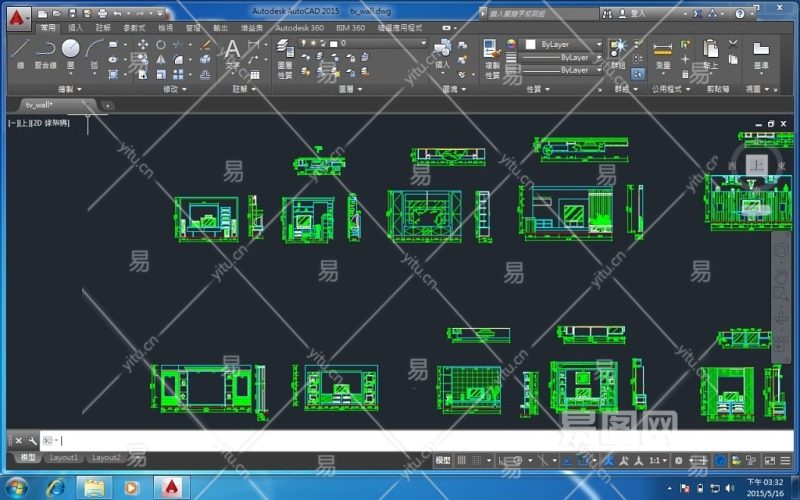Click the command line customize wrench button
This screenshot has width=800, height=500.
(32, 440)
